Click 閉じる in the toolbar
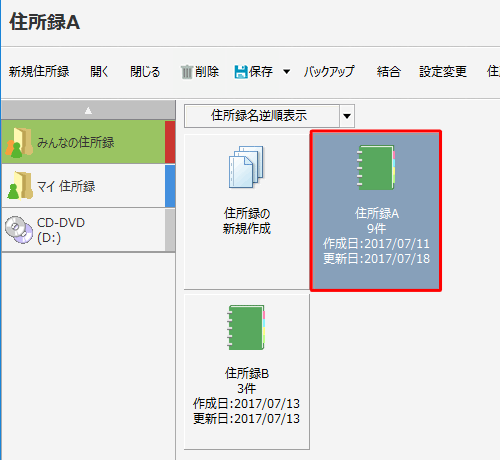 click(x=145, y=72)
